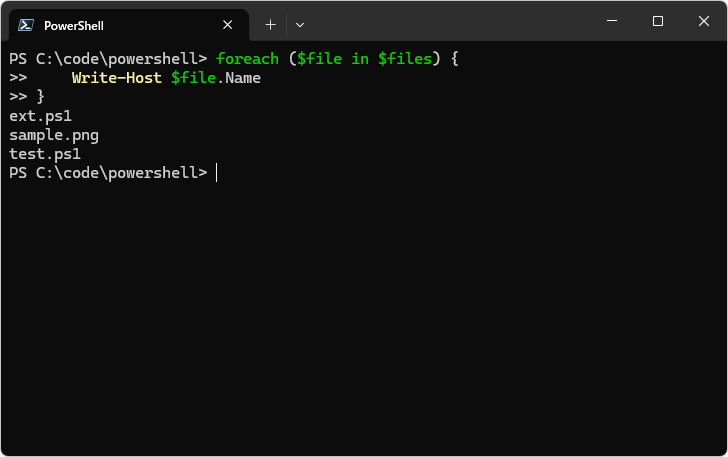This screenshot has width=728, height=457.
Task: Close the PowerShell tab
Action: 228,25
